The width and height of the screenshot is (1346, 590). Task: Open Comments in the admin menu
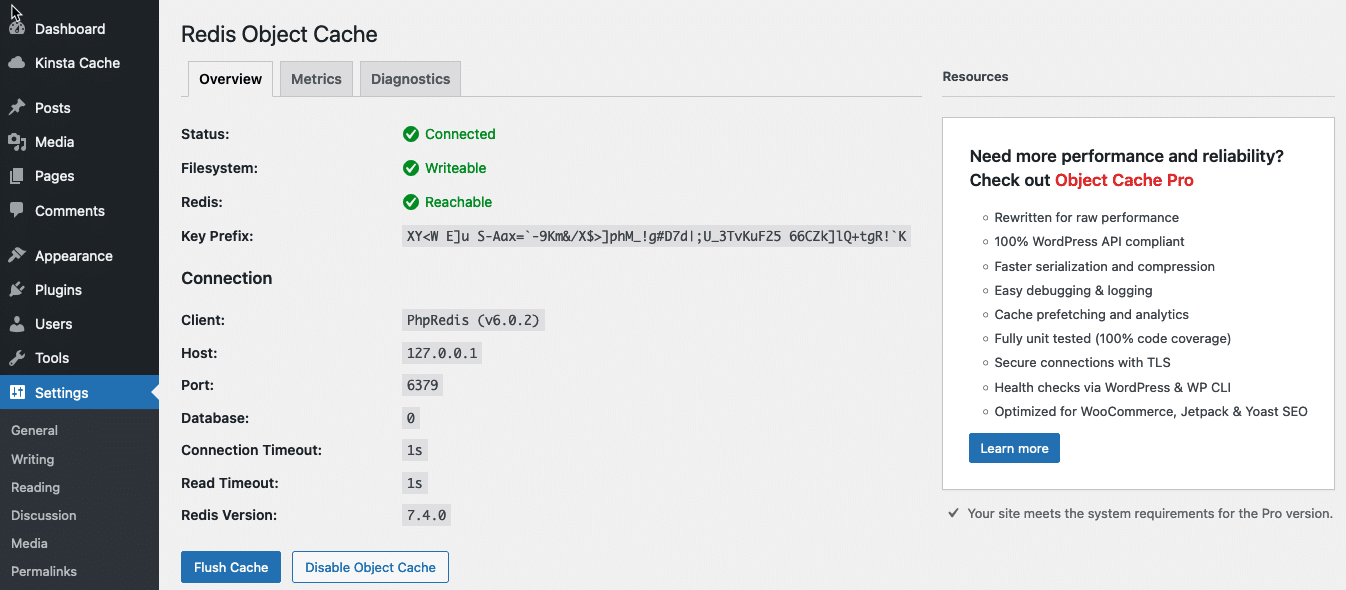(79, 211)
